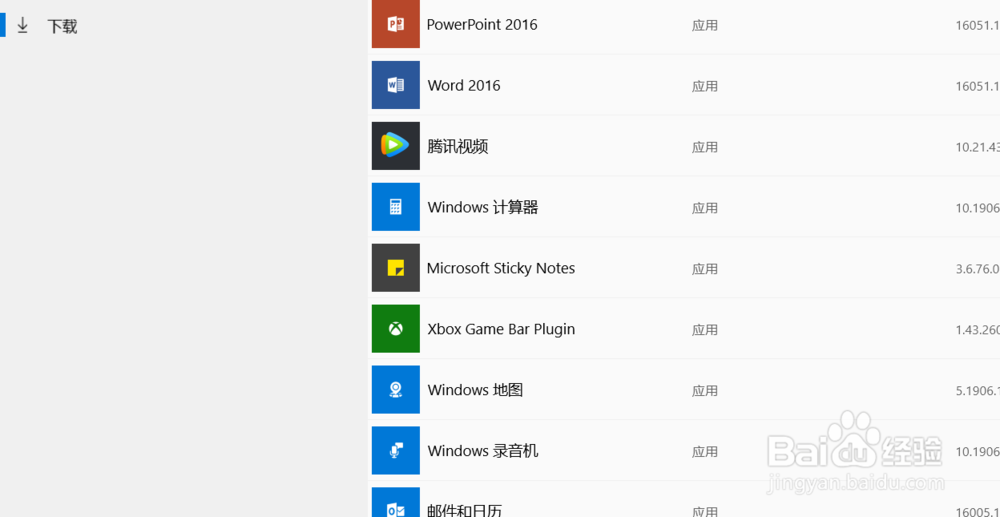Click the Windows 地图 maps icon
This screenshot has height=517, width=1000.
click(395, 390)
